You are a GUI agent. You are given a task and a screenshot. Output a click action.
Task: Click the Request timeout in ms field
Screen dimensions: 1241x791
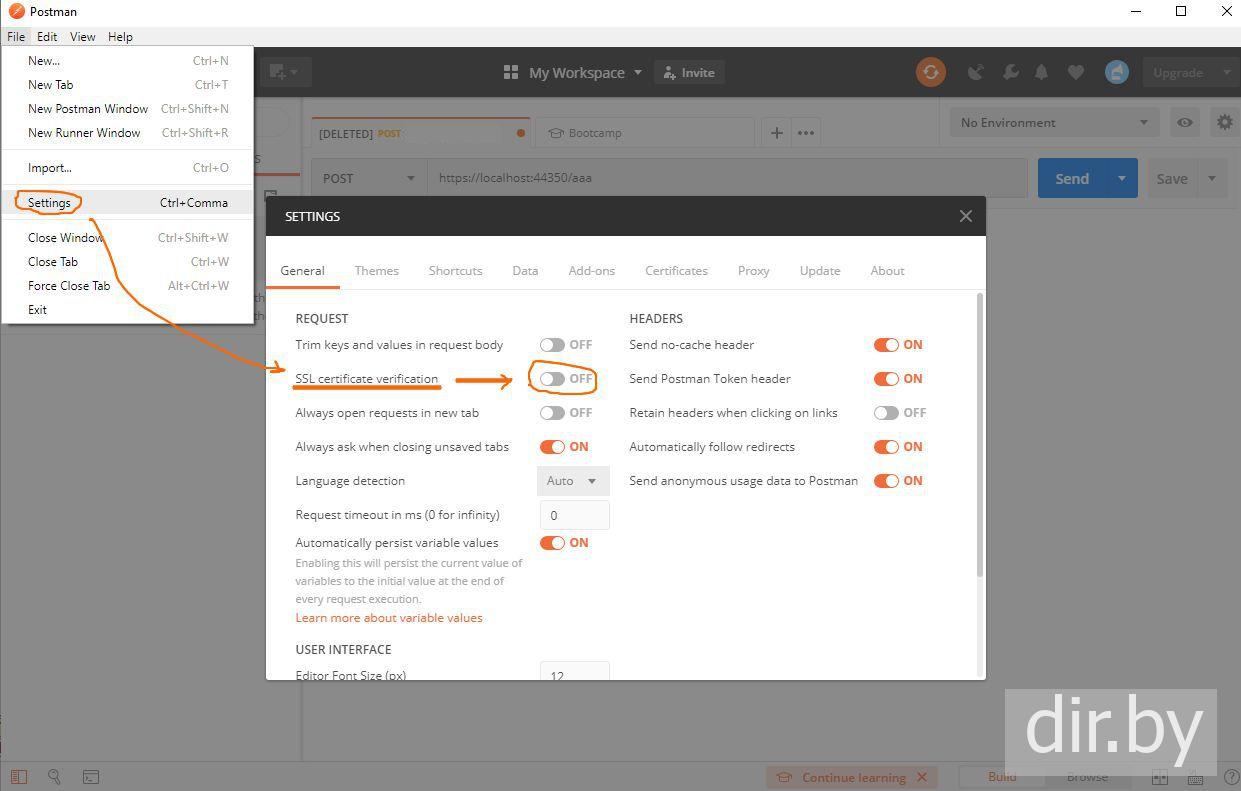pos(575,515)
